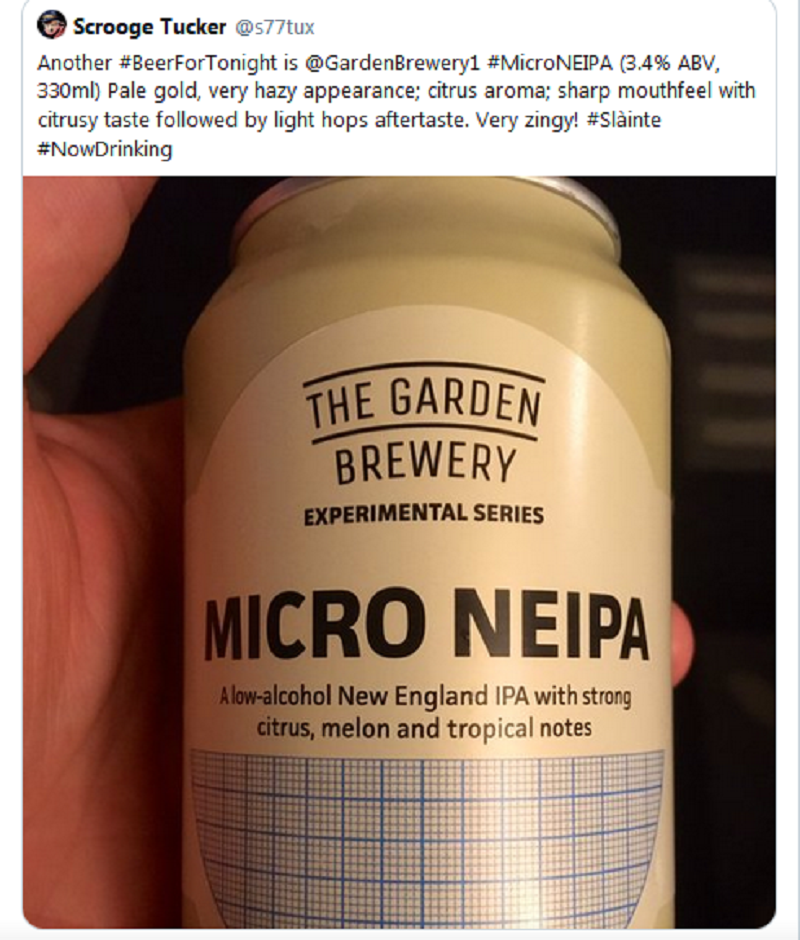Open the #BeerForTonight hashtag

pos(194,62)
